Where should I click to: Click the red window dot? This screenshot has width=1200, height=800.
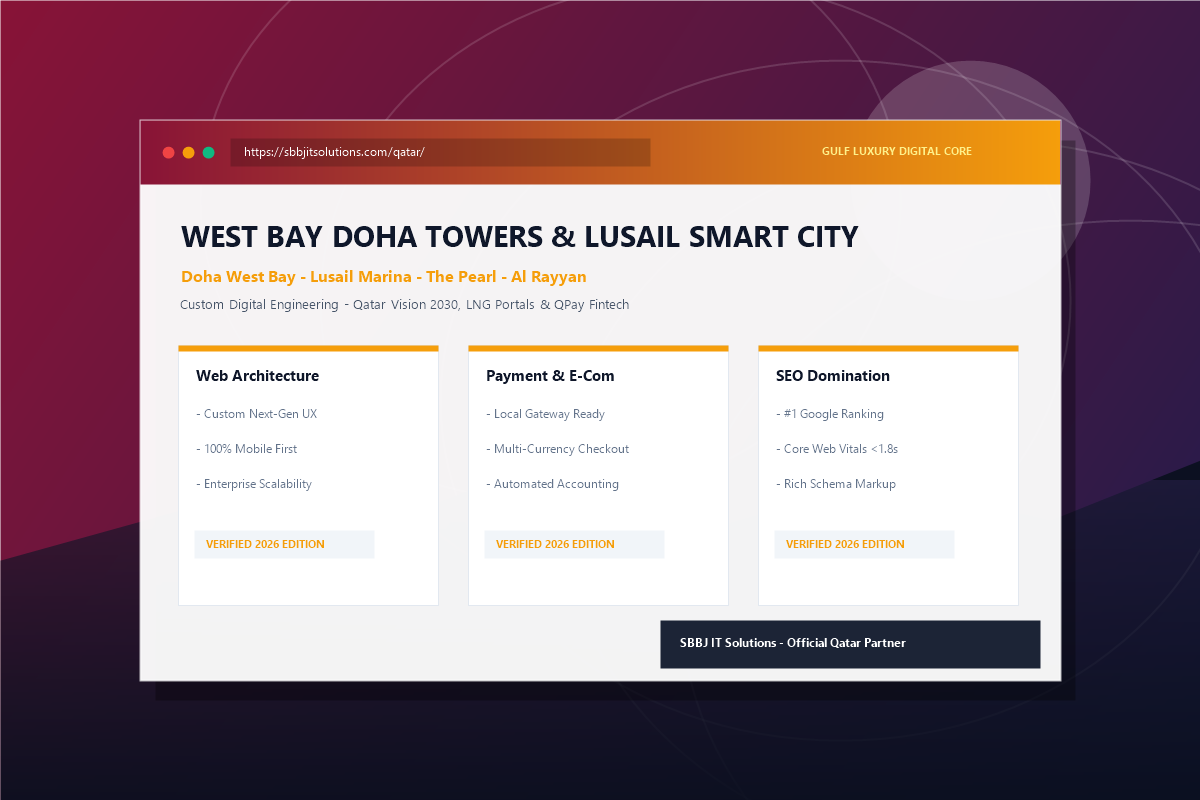(169, 152)
